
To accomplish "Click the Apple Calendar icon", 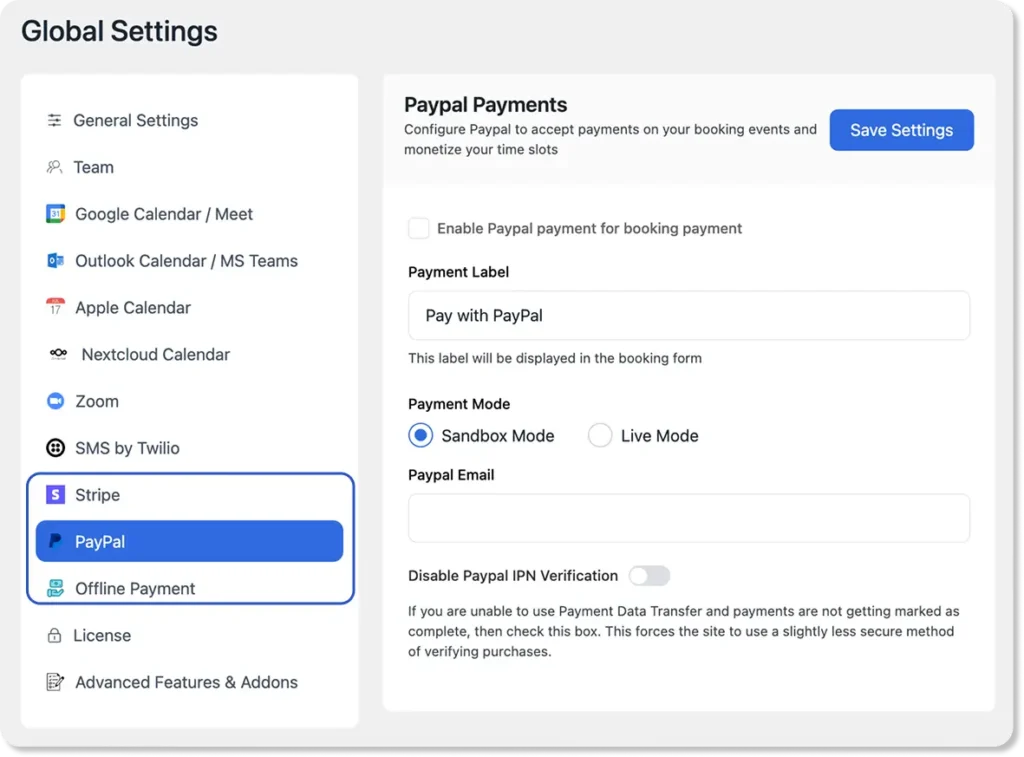I will point(56,308).
